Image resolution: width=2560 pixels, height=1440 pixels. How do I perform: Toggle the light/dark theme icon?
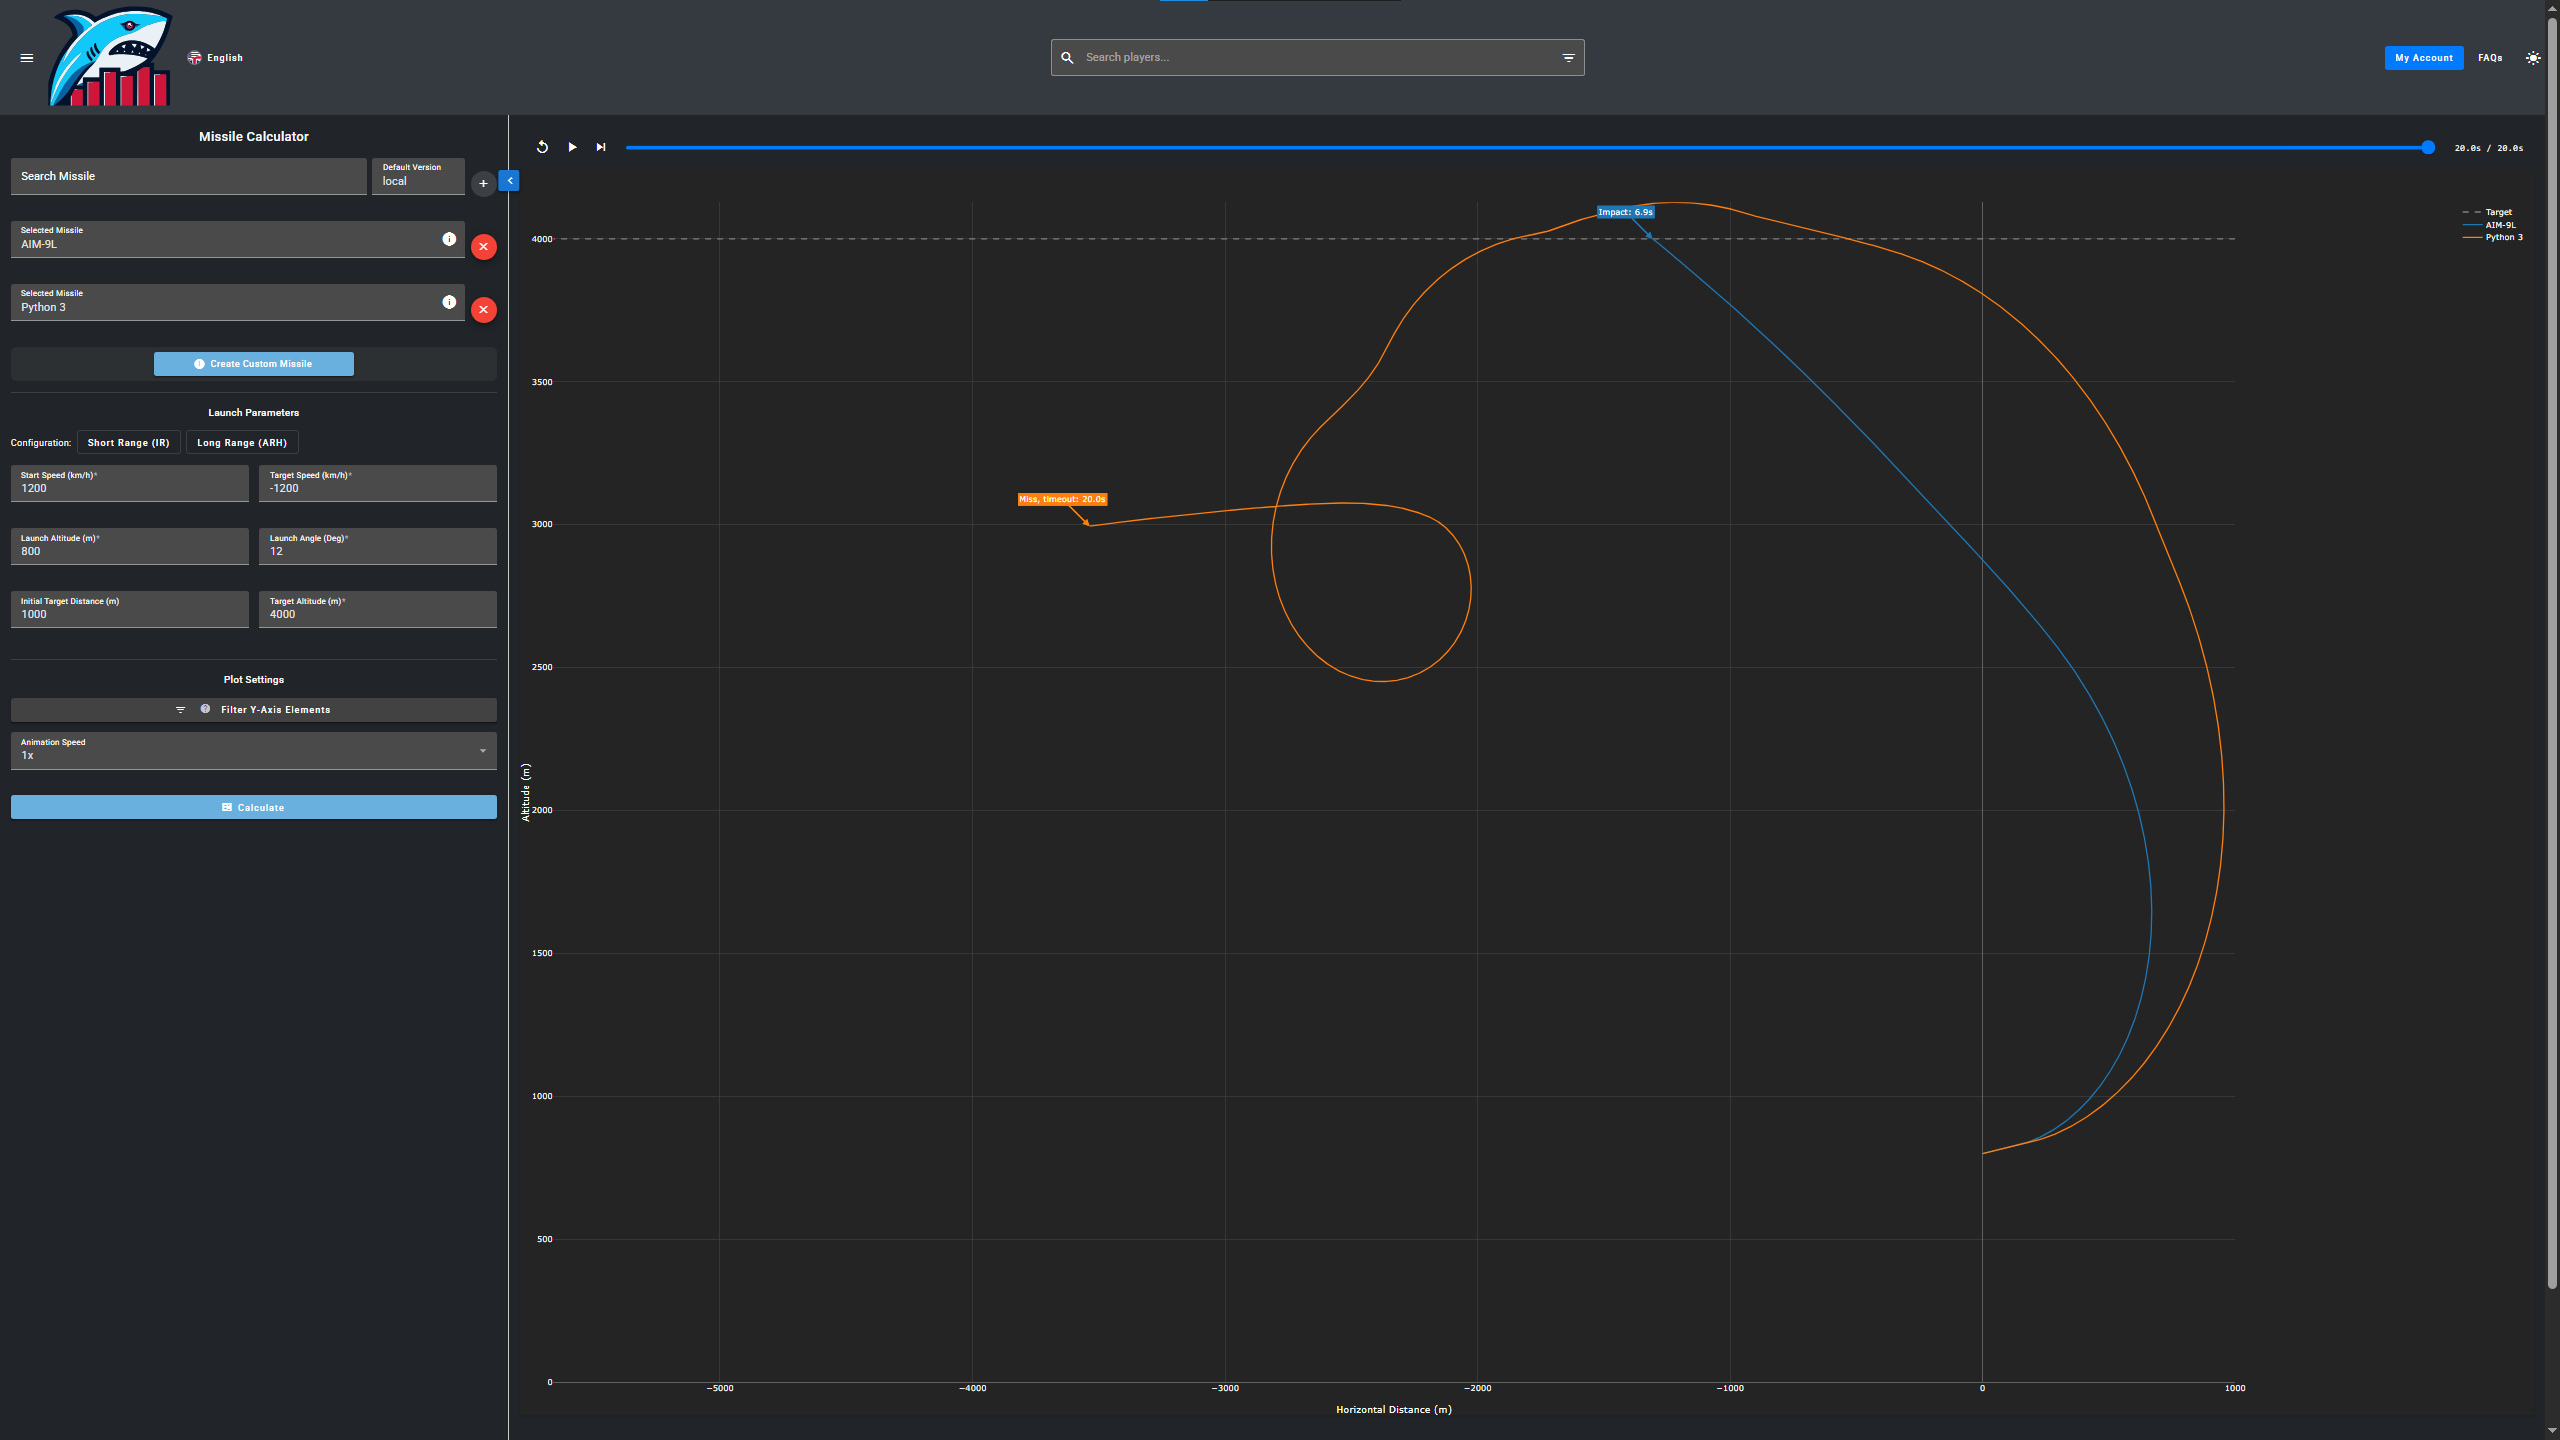2532,58
